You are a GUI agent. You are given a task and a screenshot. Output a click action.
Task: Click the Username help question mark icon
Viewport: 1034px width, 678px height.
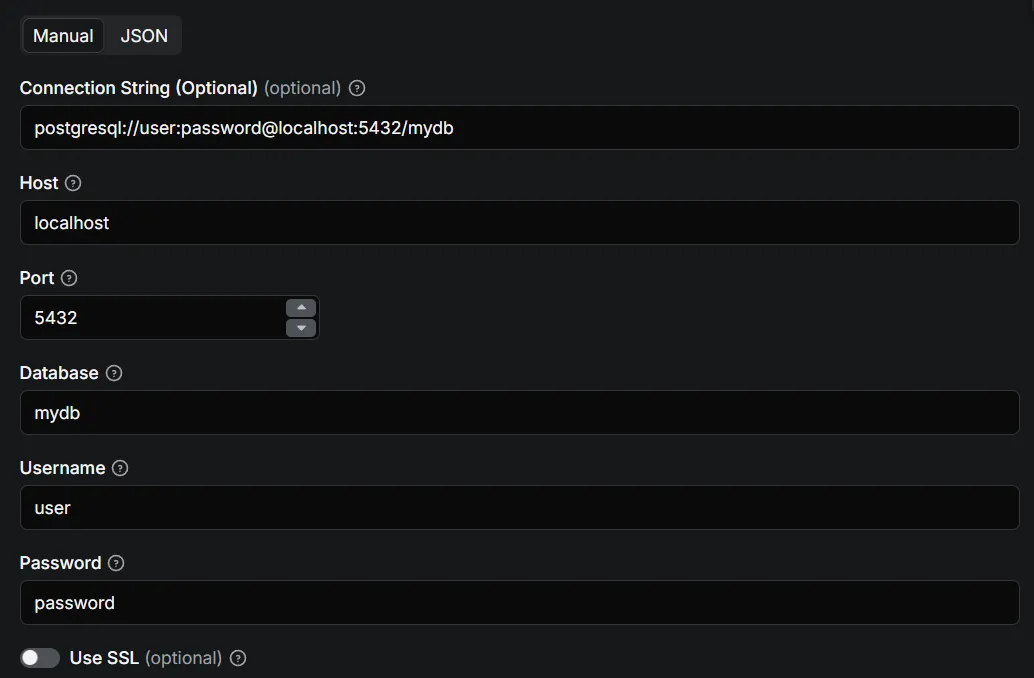[120, 468]
